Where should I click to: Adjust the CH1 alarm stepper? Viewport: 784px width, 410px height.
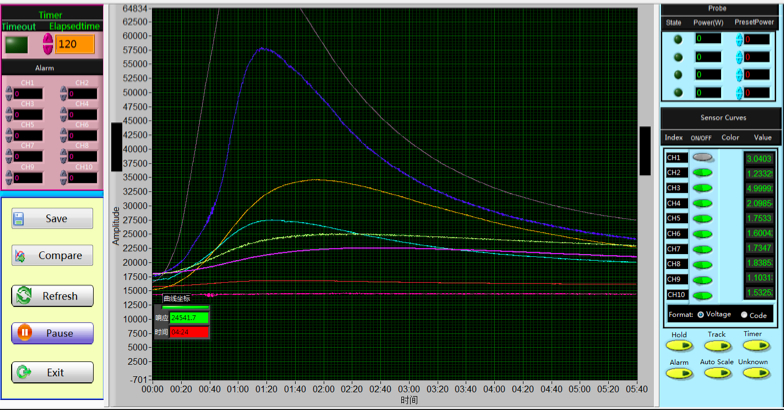[9, 94]
